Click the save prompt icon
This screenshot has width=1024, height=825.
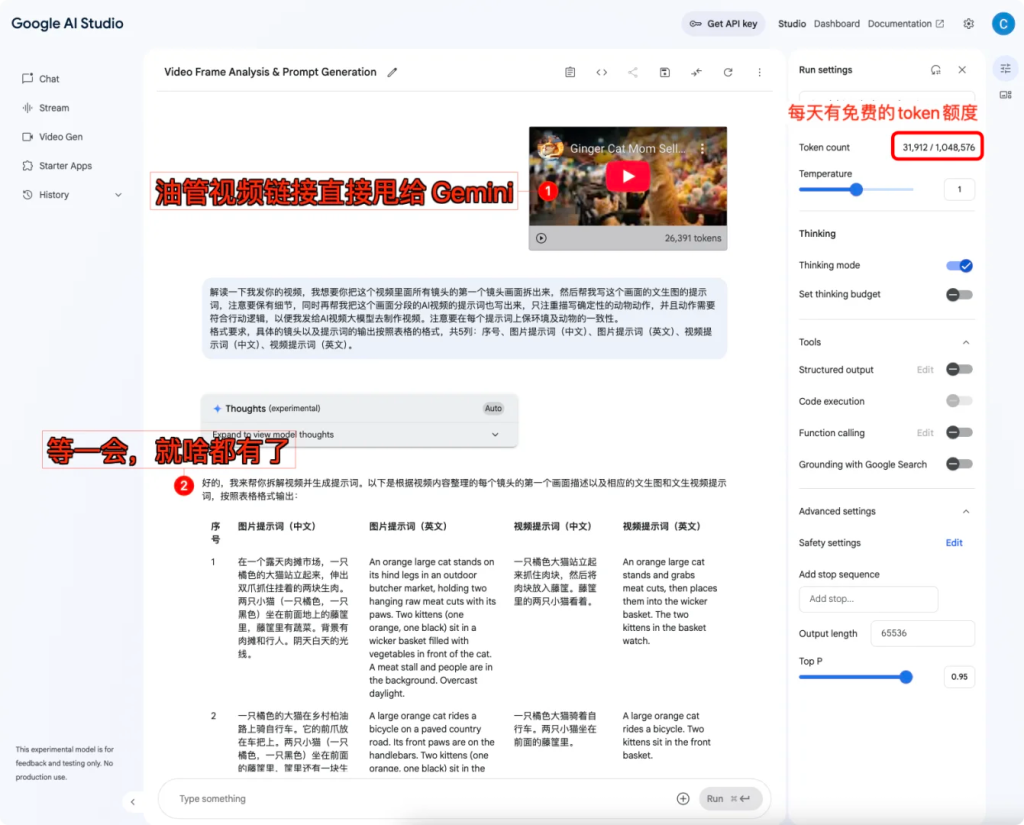[x=664, y=73]
